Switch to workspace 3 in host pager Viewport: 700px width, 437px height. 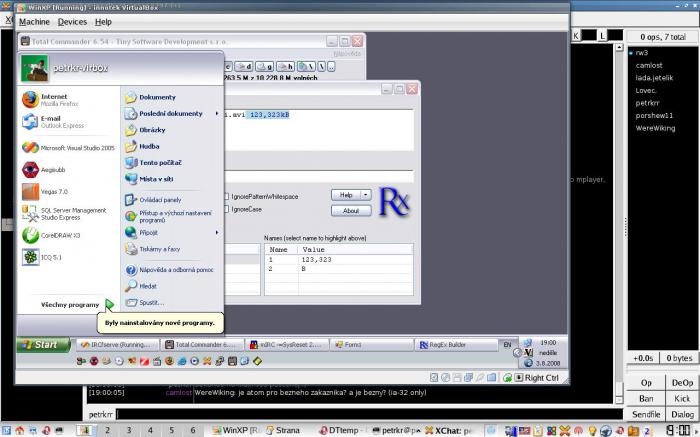pos(129,430)
